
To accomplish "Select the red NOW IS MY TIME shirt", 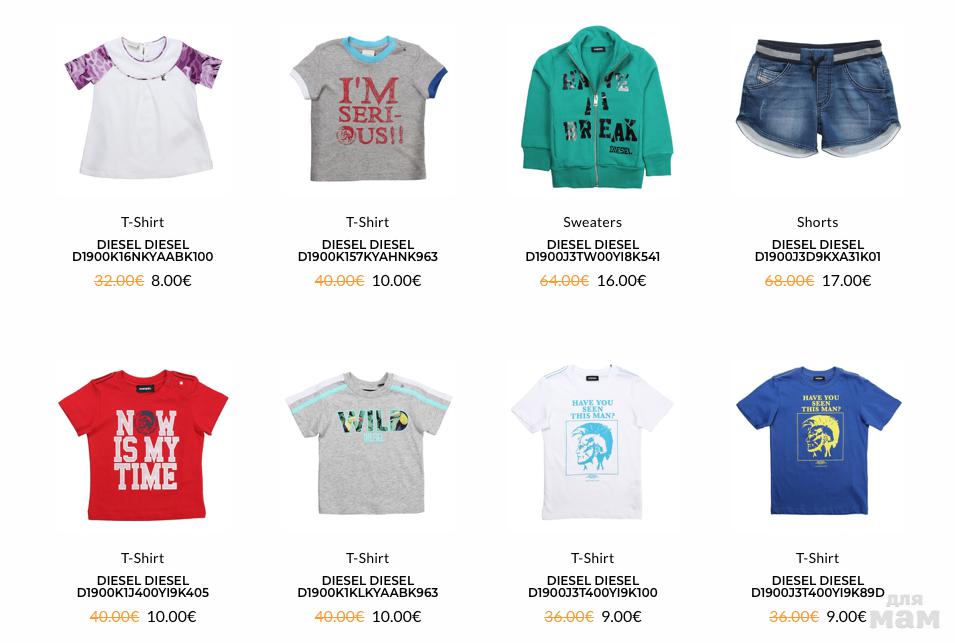I will [143, 444].
